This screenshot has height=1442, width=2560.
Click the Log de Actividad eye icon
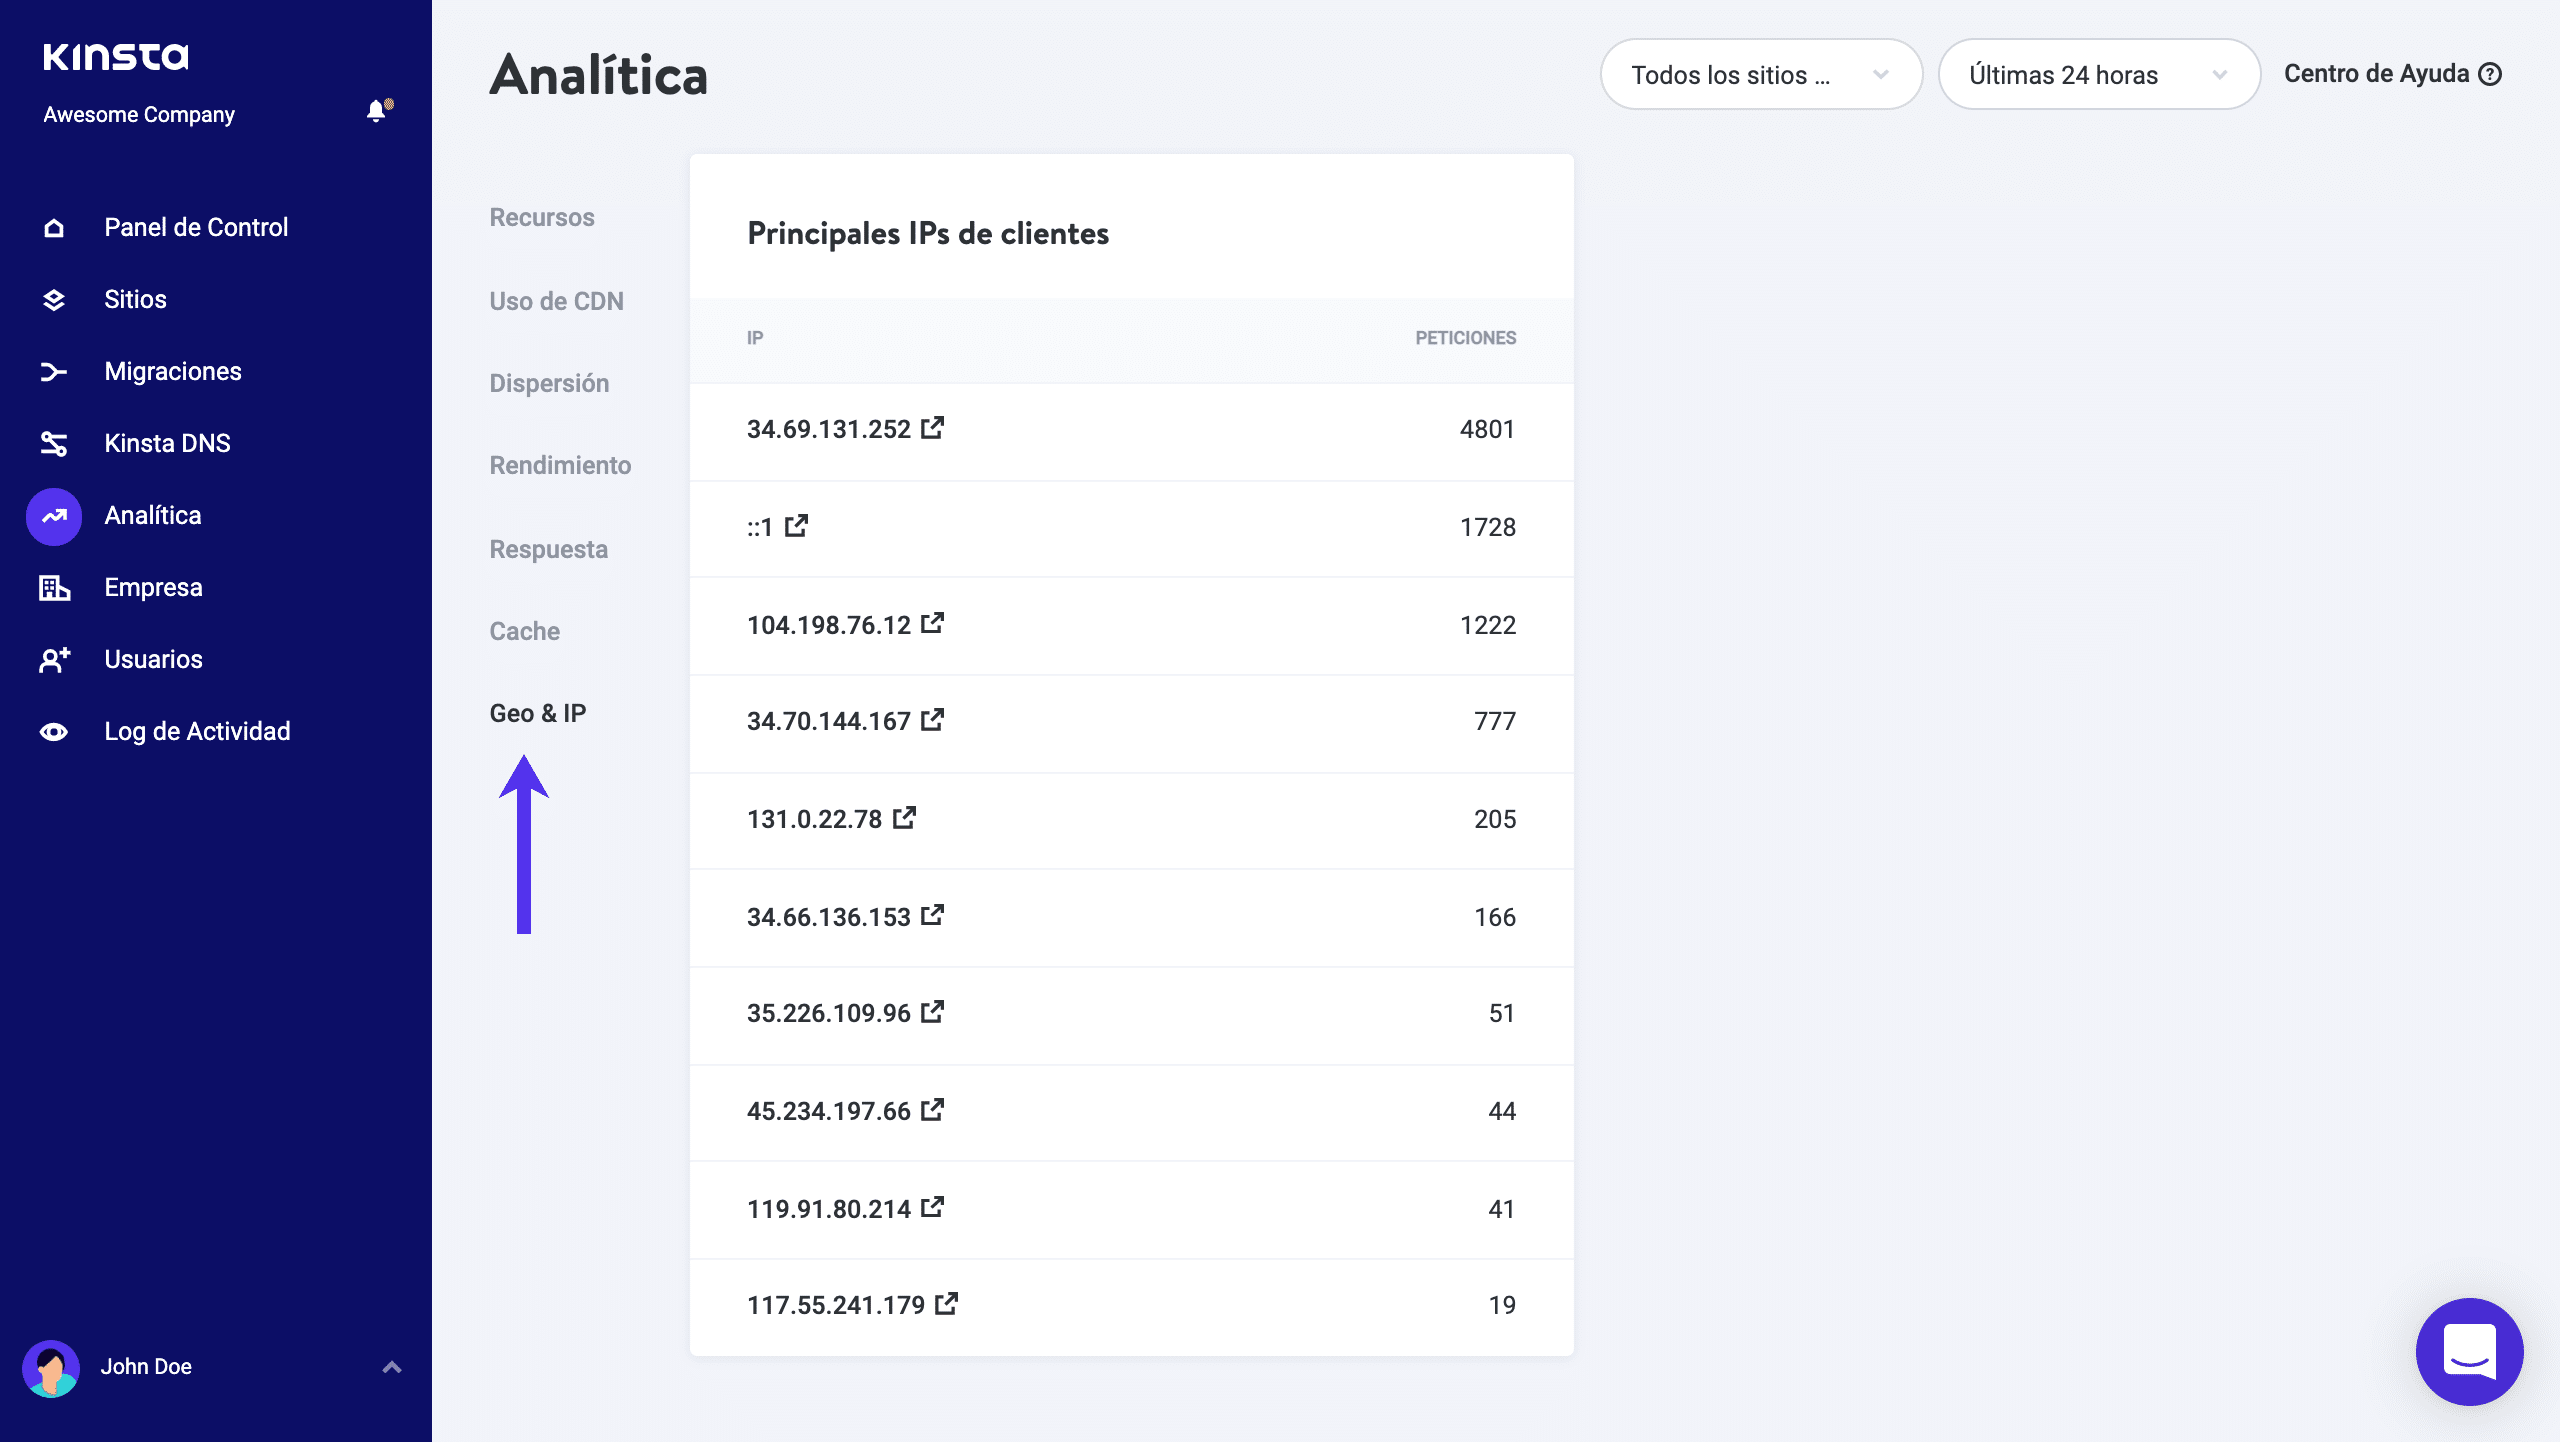point(54,732)
